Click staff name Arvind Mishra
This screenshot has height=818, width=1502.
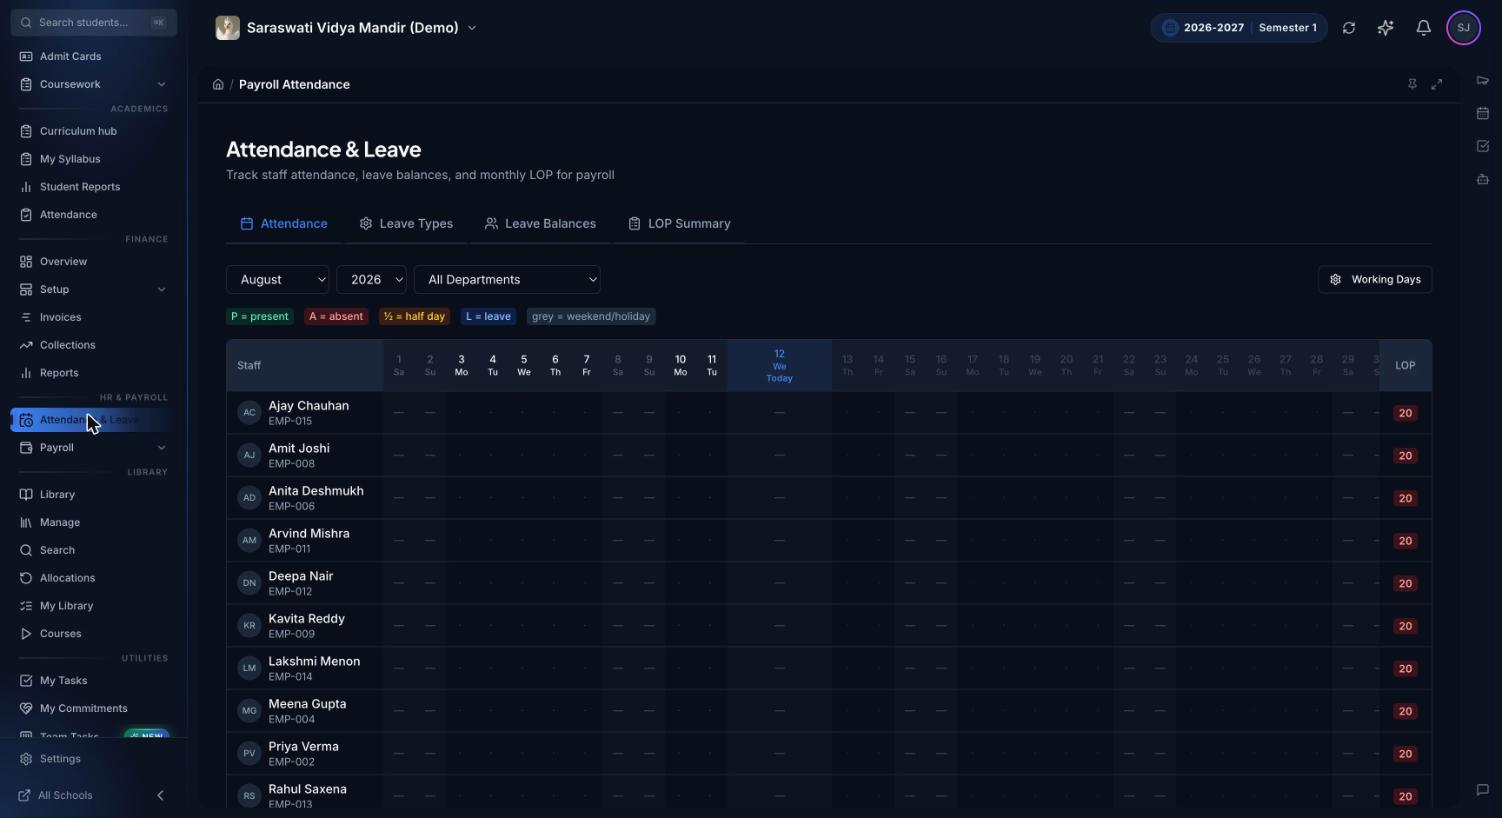coord(309,534)
